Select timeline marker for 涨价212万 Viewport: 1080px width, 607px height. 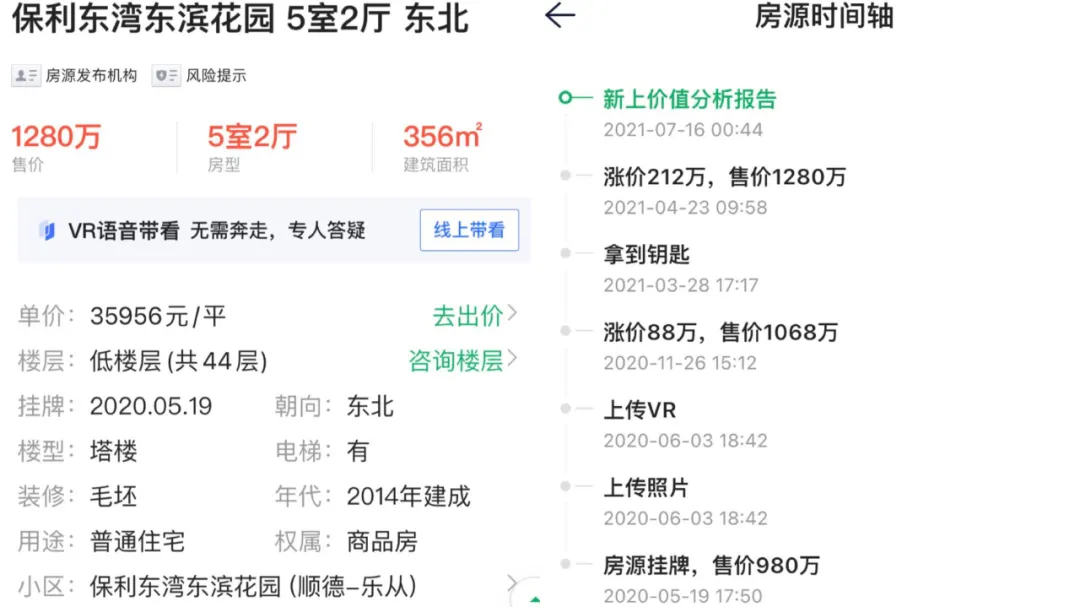[x=565, y=176]
